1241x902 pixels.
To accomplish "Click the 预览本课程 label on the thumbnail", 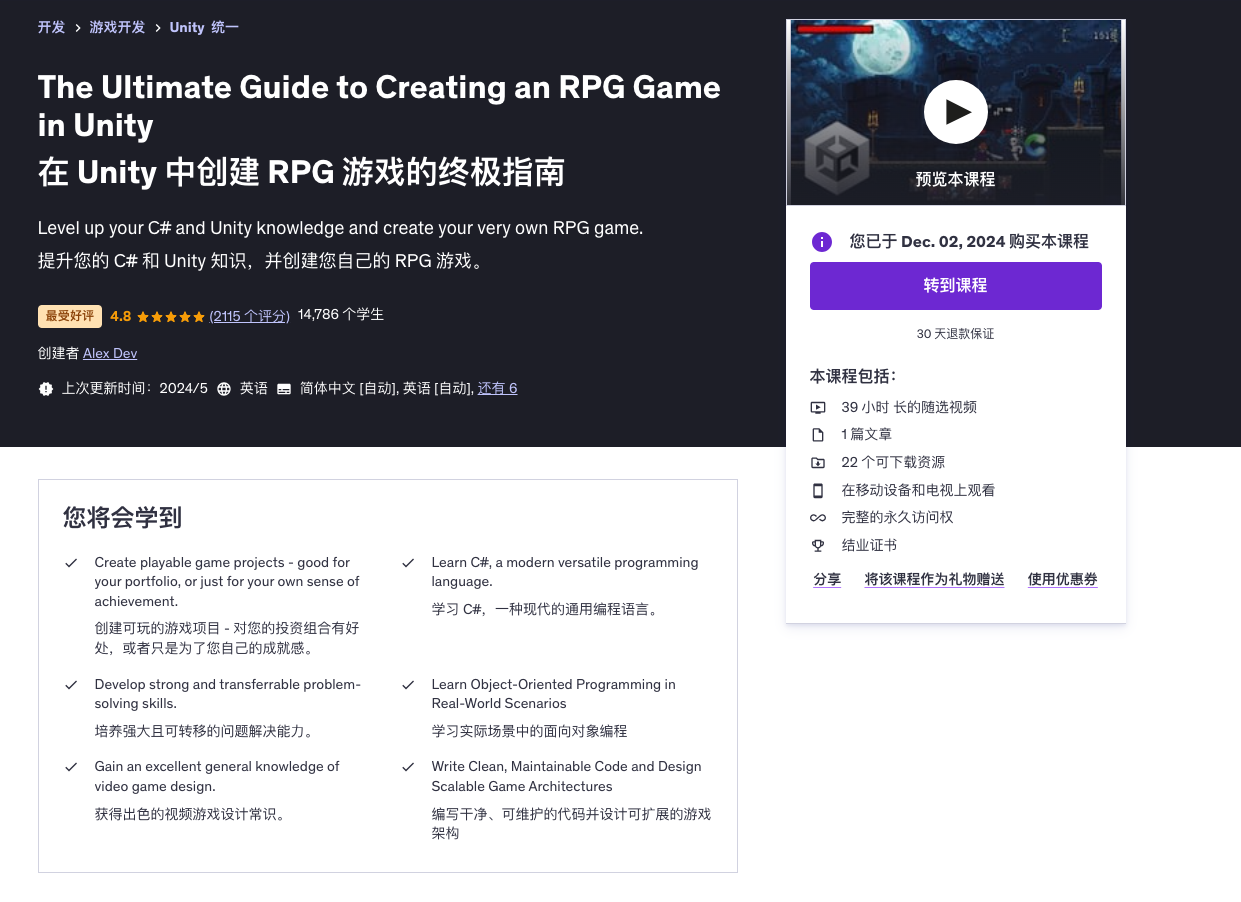I will tap(955, 179).
